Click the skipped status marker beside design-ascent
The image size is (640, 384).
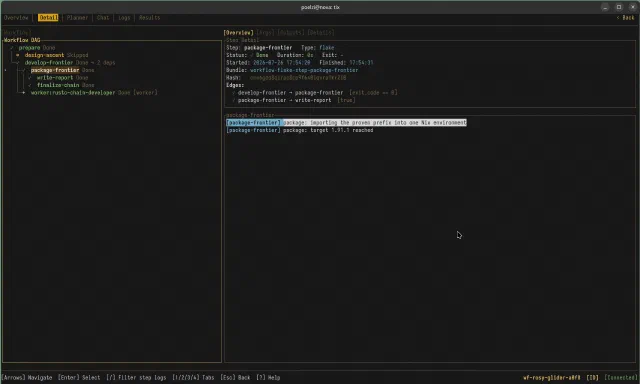[x=18, y=55]
